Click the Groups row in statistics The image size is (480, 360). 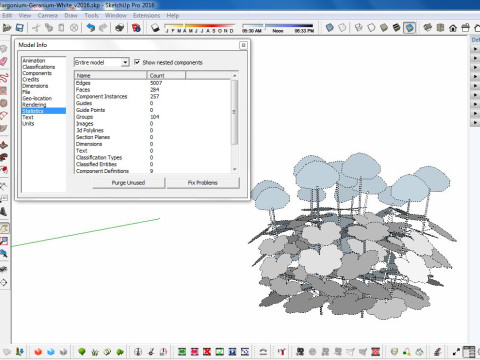(x=152, y=117)
